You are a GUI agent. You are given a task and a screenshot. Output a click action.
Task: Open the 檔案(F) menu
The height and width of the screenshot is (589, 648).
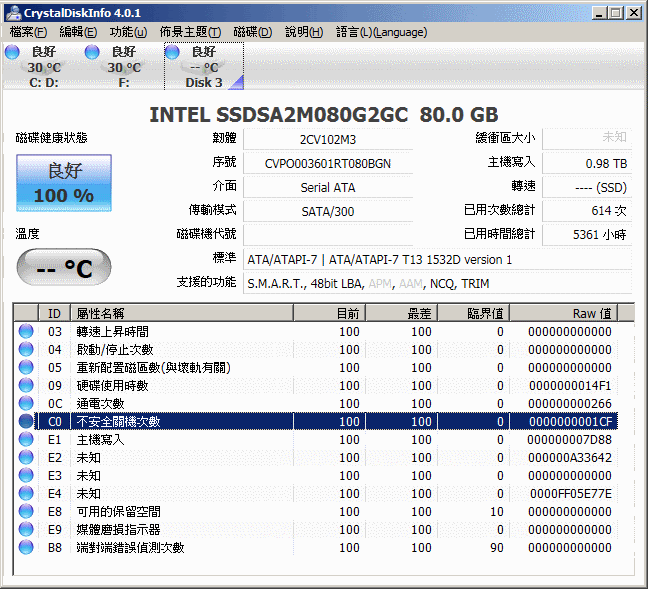(28, 32)
